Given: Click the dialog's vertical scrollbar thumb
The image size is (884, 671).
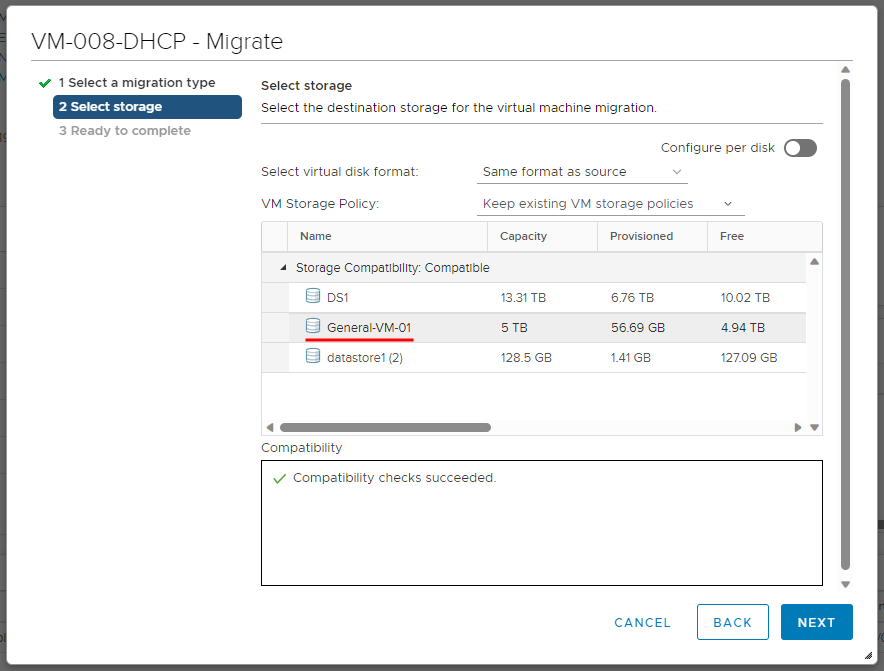Looking at the screenshot, I should (x=845, y=324).
